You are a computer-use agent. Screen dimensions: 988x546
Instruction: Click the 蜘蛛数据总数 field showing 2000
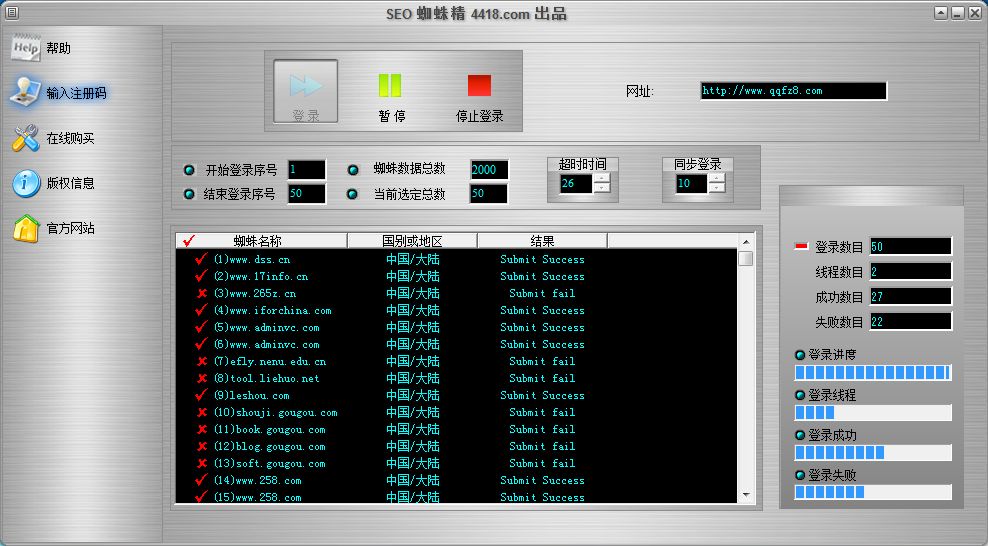click(489, 169)
